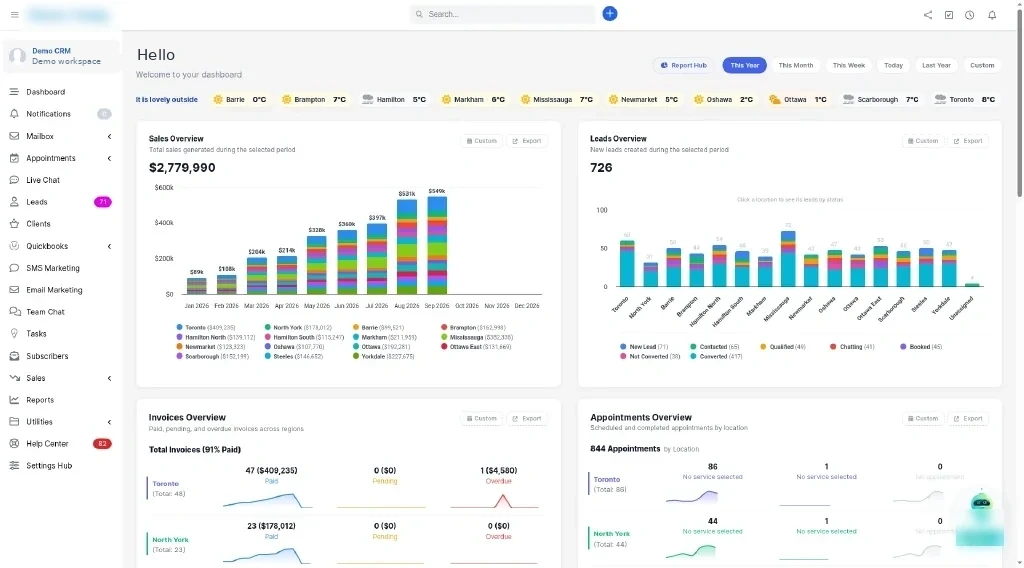
Task: Click the Barrie weather chip
Action: (x=239, y=100)
